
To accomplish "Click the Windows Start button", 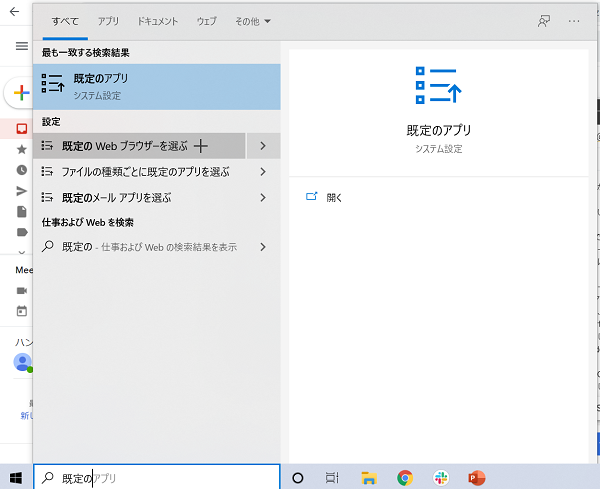I will pos(16,478).
